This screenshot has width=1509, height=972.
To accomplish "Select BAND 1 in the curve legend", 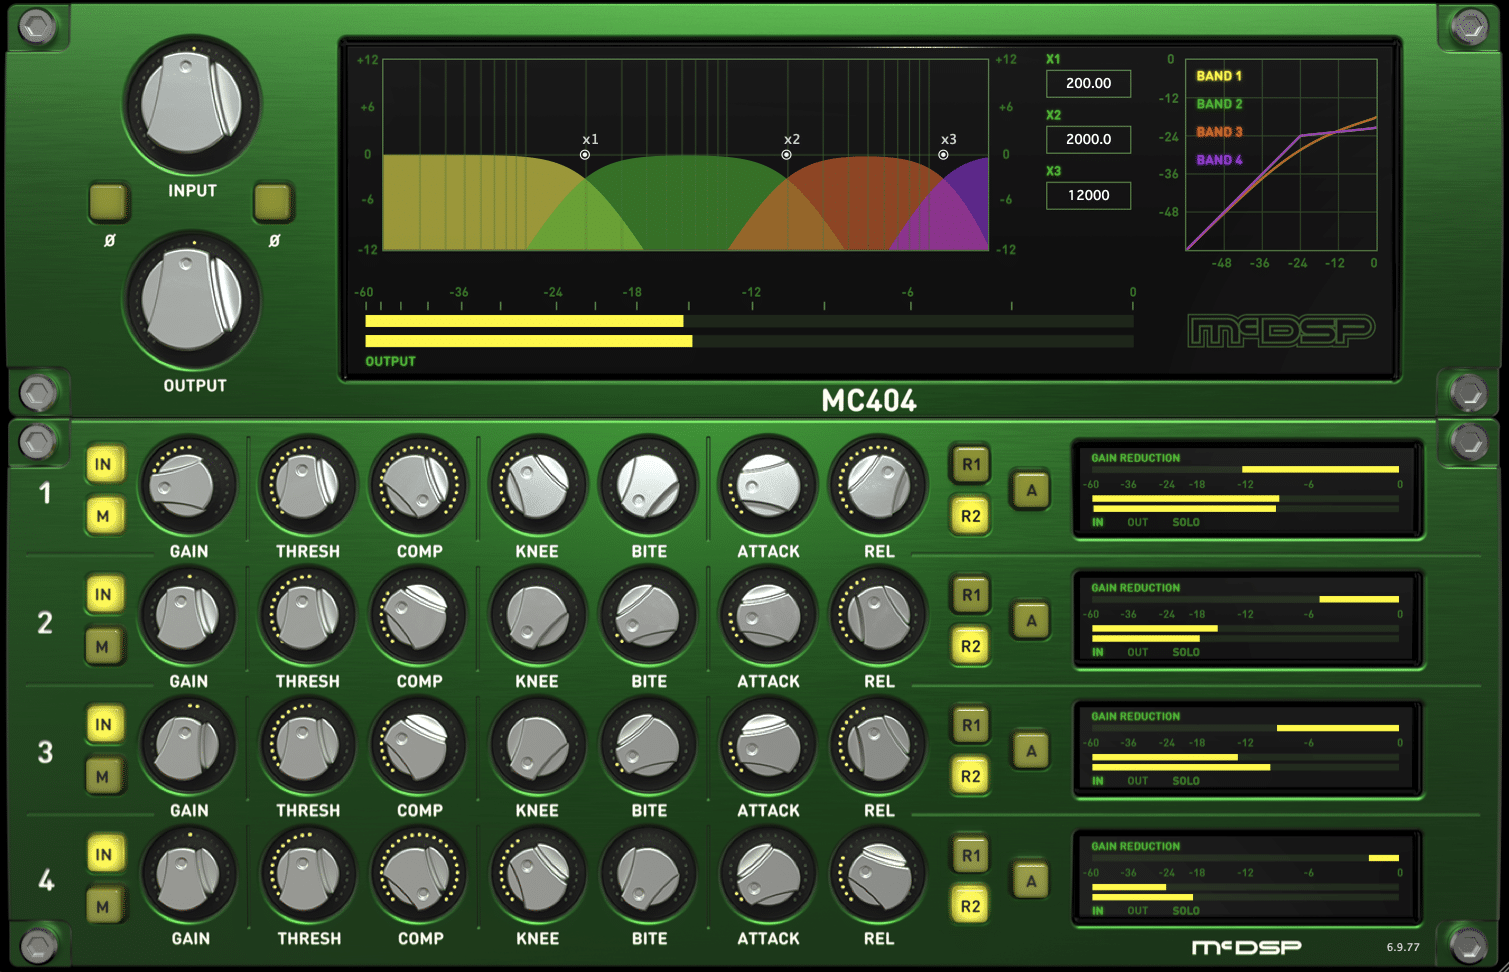I will coord(1218,76).
